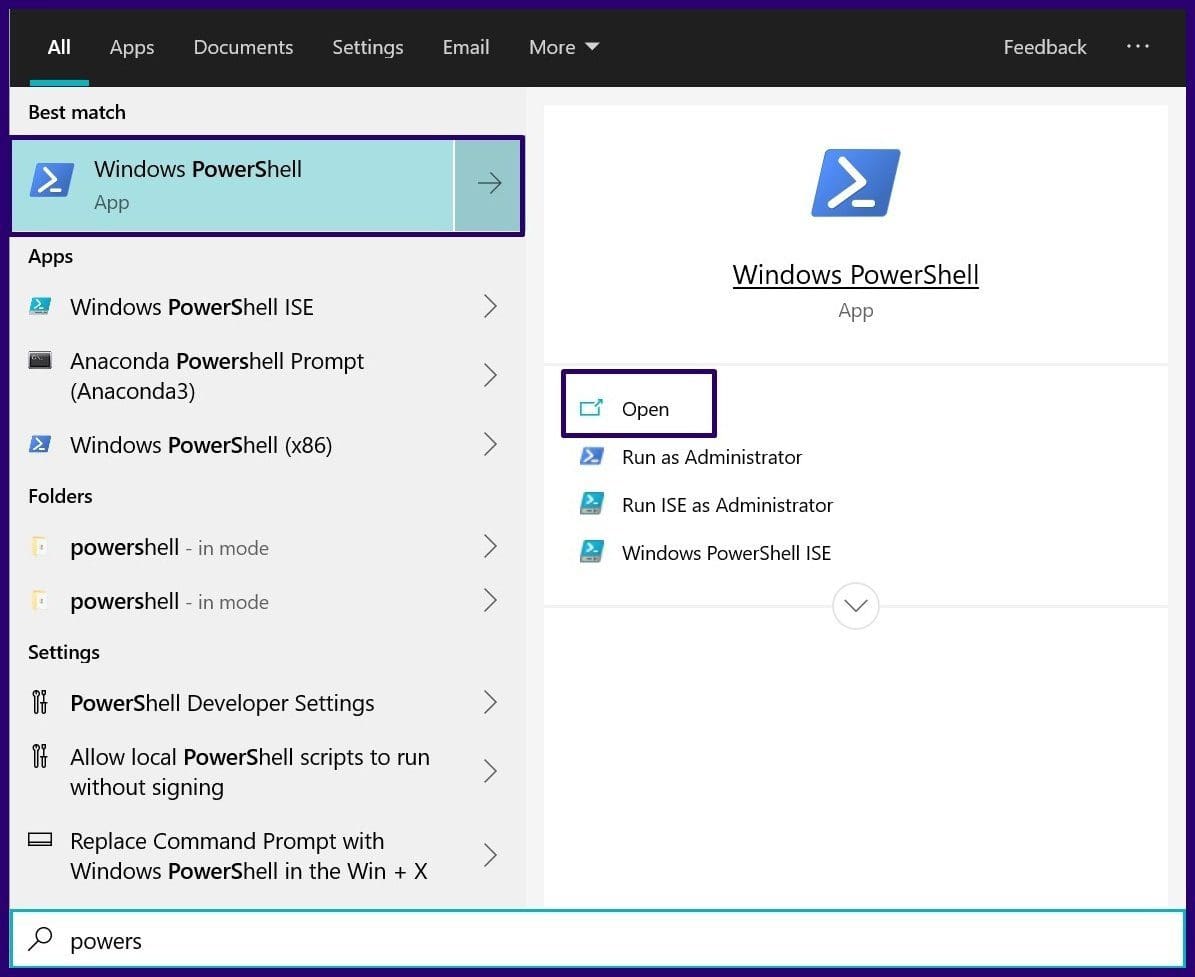The image size is (1195, 977).
Task: Expand Allow local PowerShell scripts chevron
Action: pos(490,771)
